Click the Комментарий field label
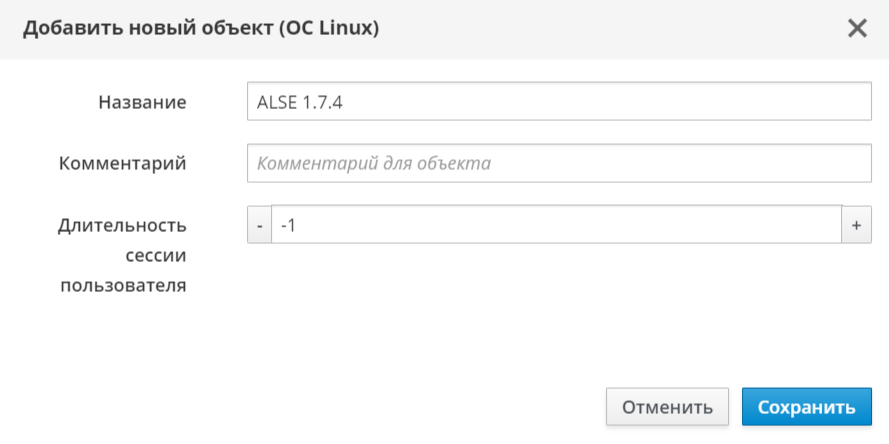 point(122,163)
